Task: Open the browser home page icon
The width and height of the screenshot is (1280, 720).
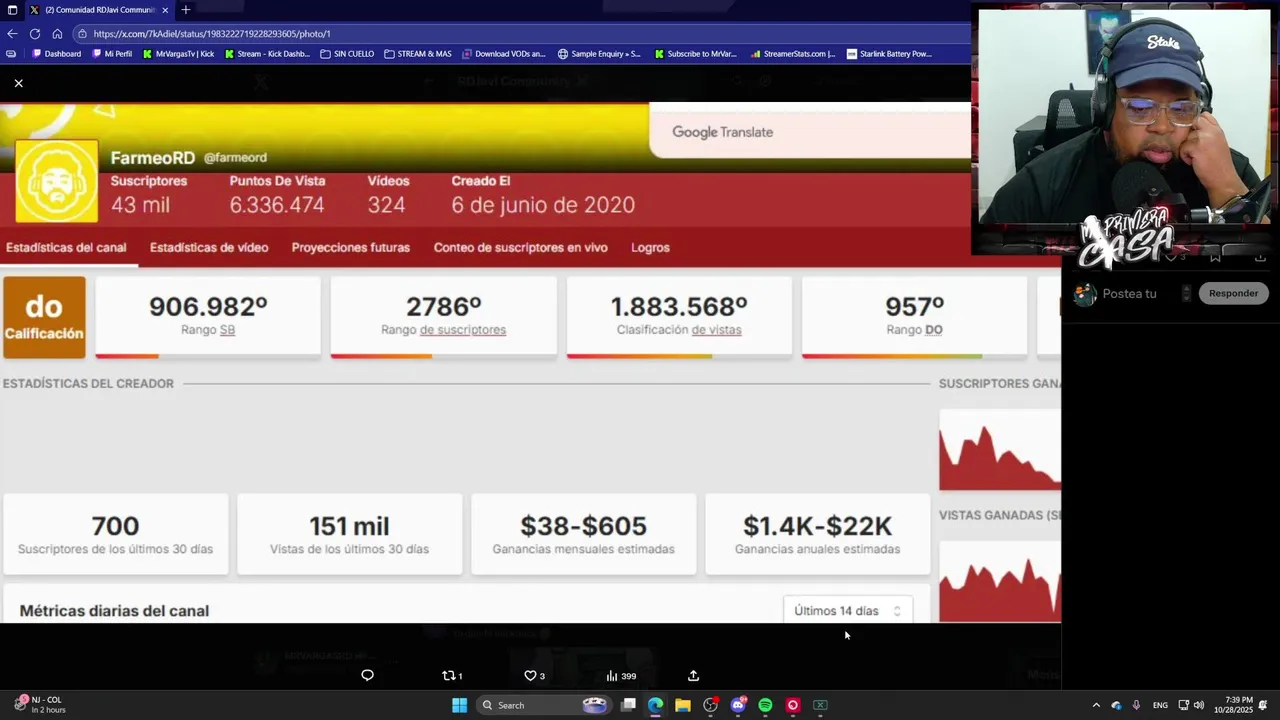Action: pyautogui.click(x=57, y=33)
